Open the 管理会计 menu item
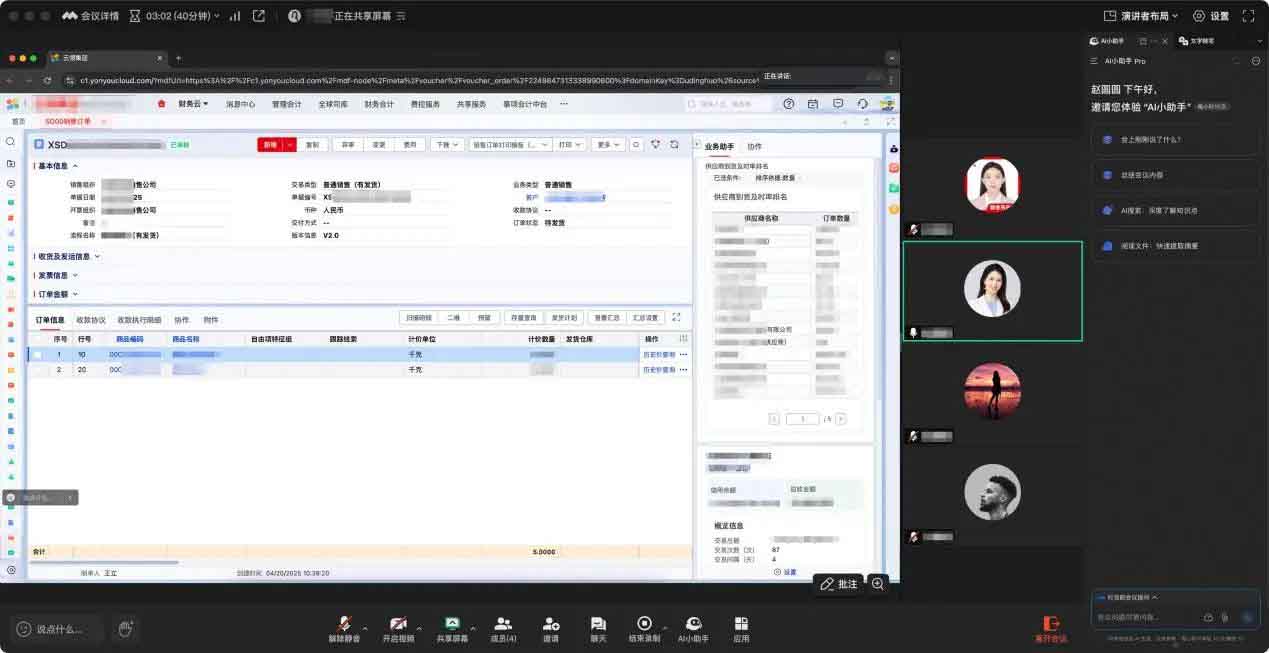 pos(286,104)
